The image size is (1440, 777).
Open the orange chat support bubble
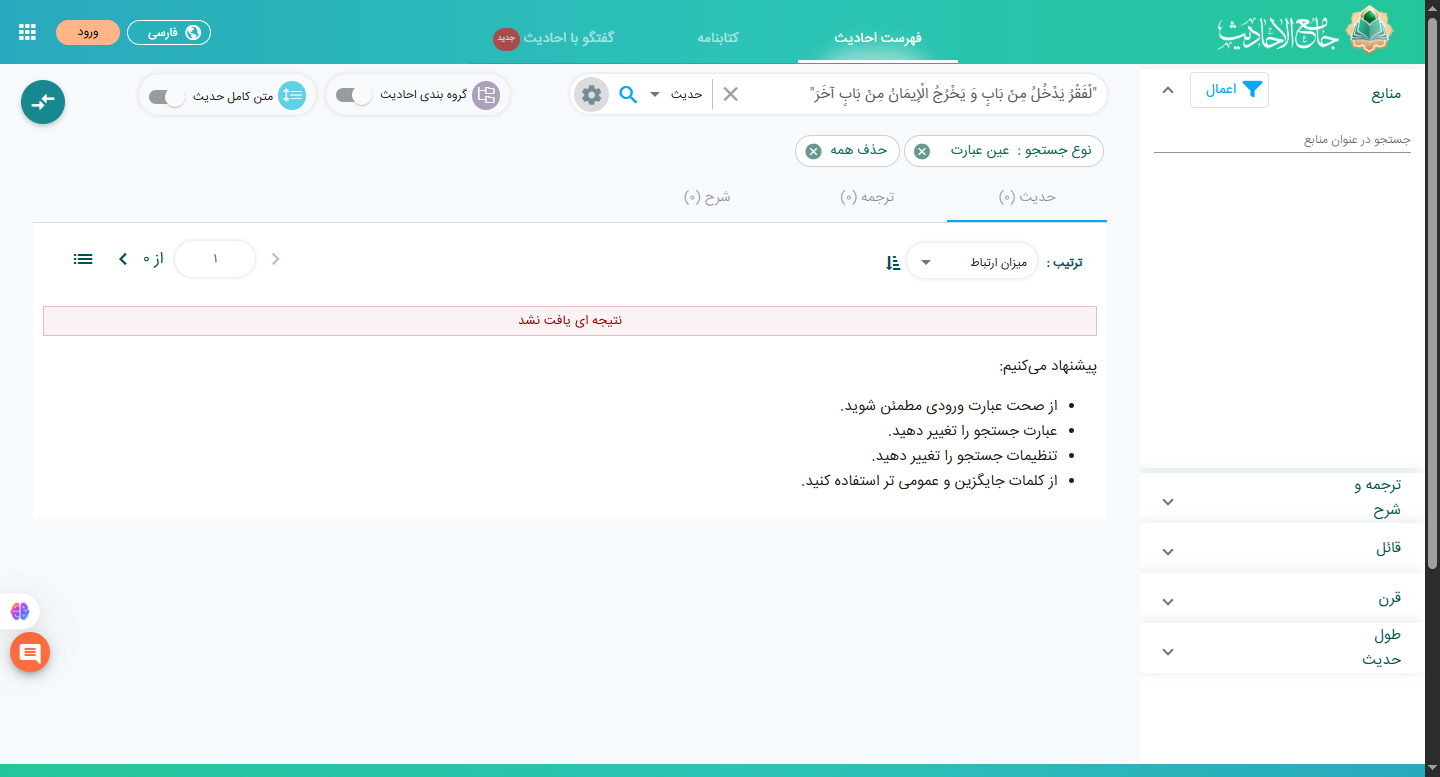click(x=30, y=653)
